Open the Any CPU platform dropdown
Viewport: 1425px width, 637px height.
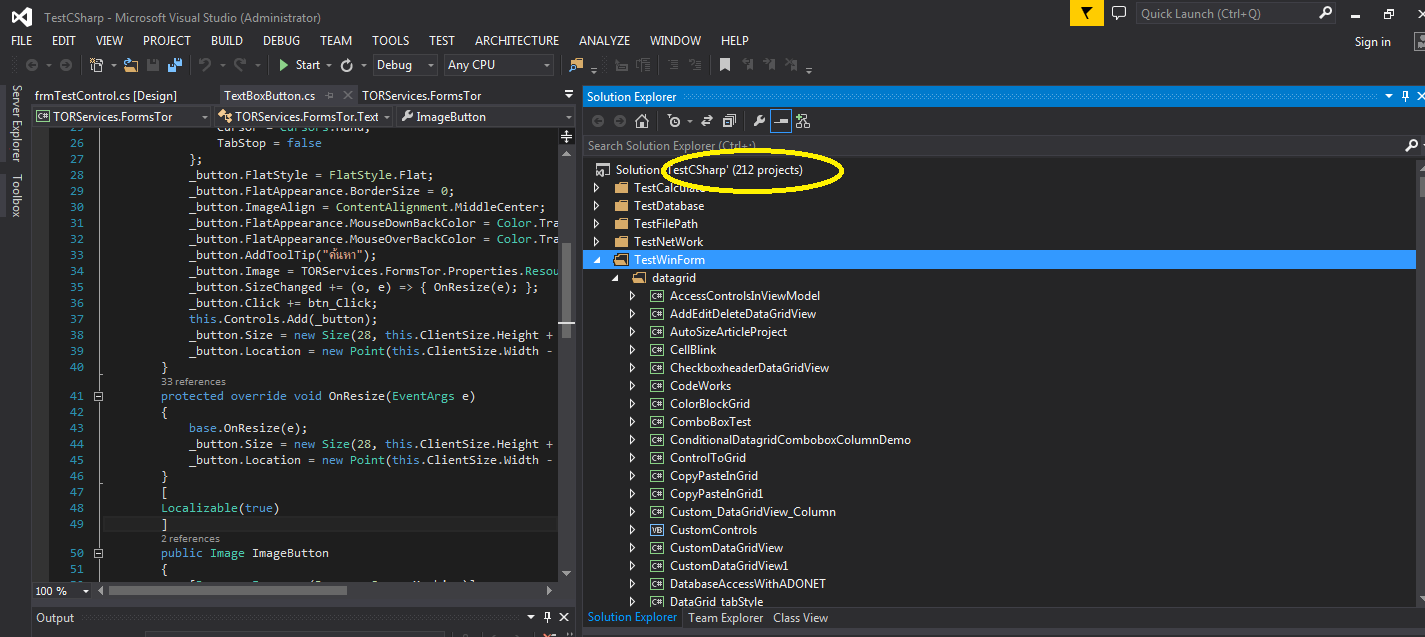coord(499,65)
